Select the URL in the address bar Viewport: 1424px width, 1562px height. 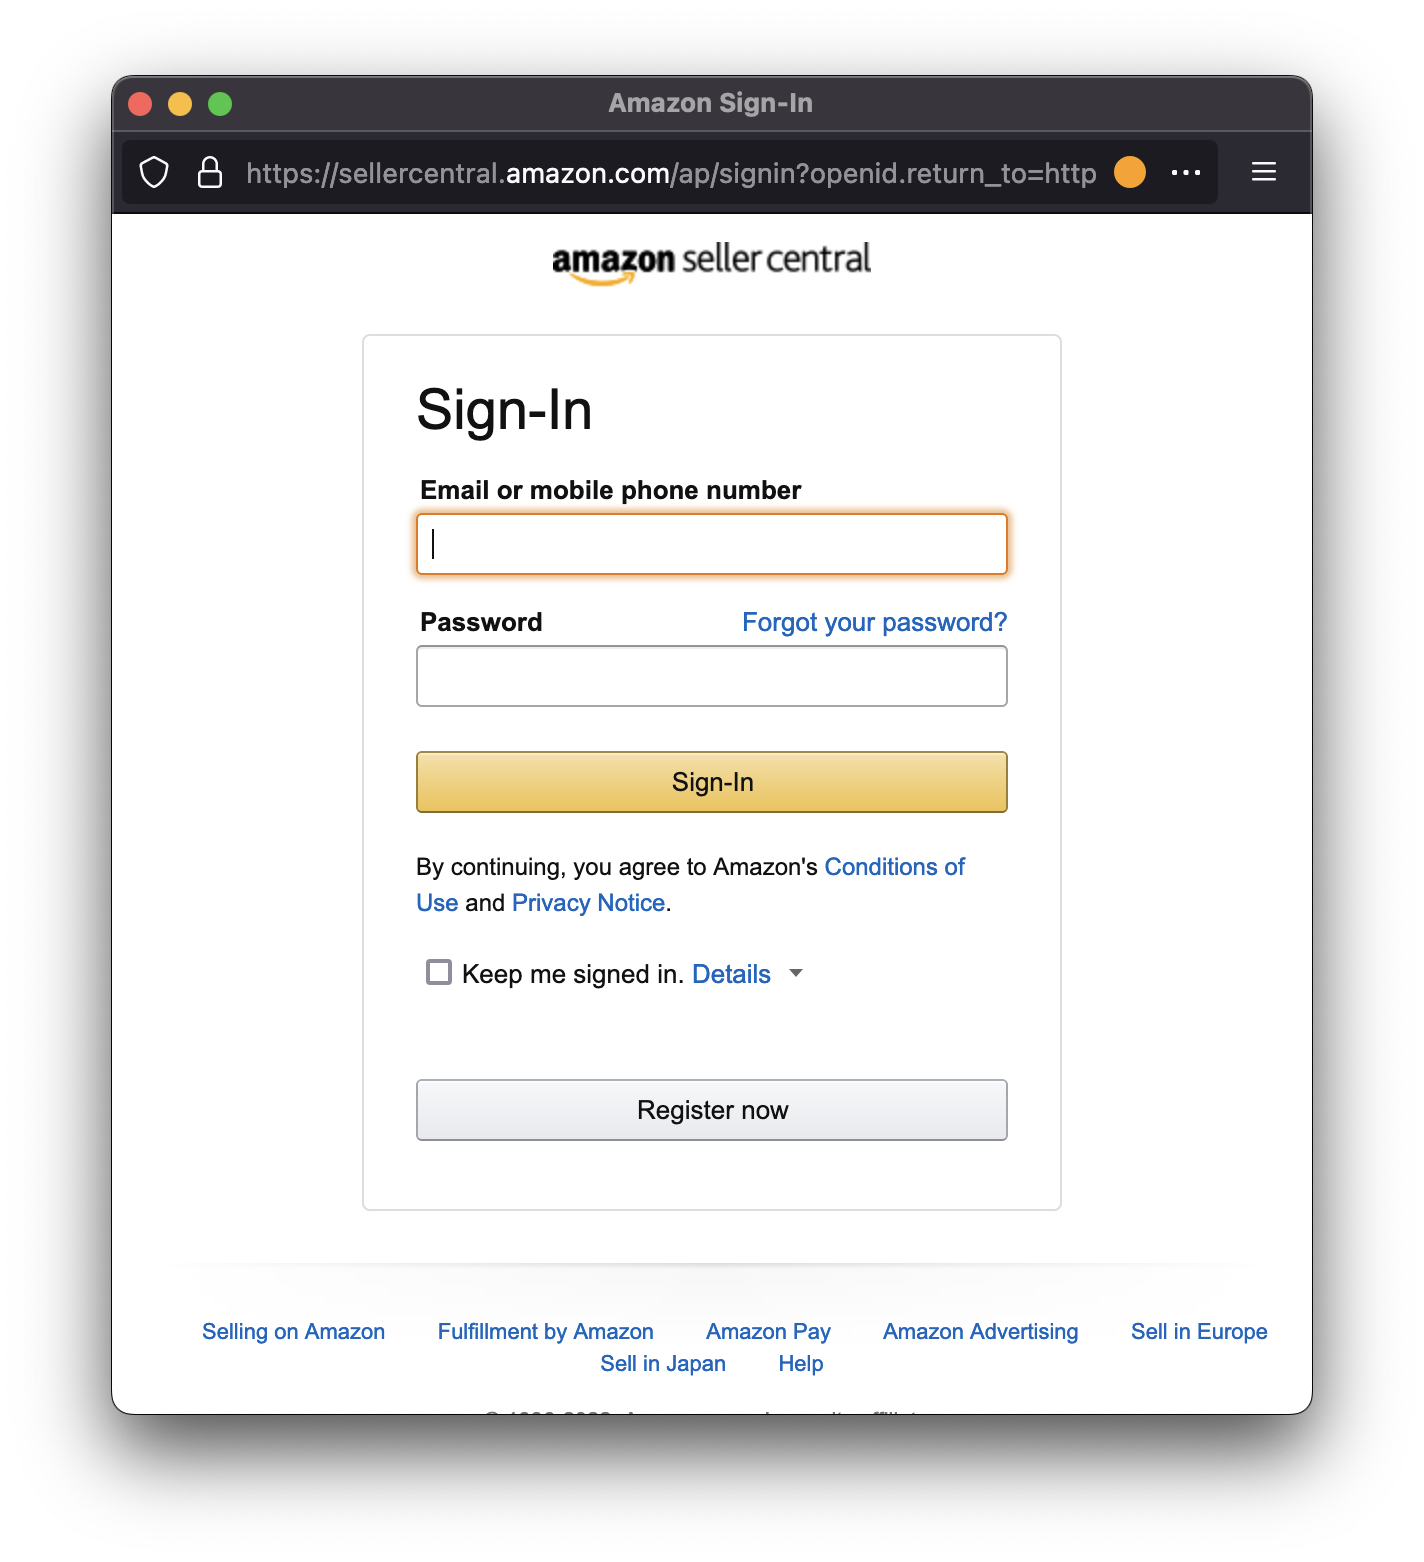point(671,173)
